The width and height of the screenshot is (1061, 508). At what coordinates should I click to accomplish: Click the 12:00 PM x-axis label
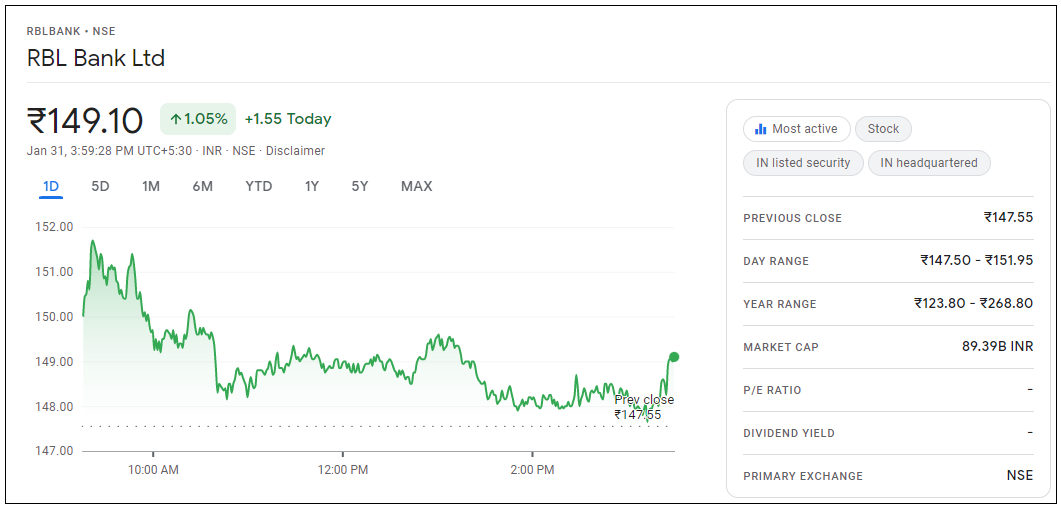(x=342, y=469)
